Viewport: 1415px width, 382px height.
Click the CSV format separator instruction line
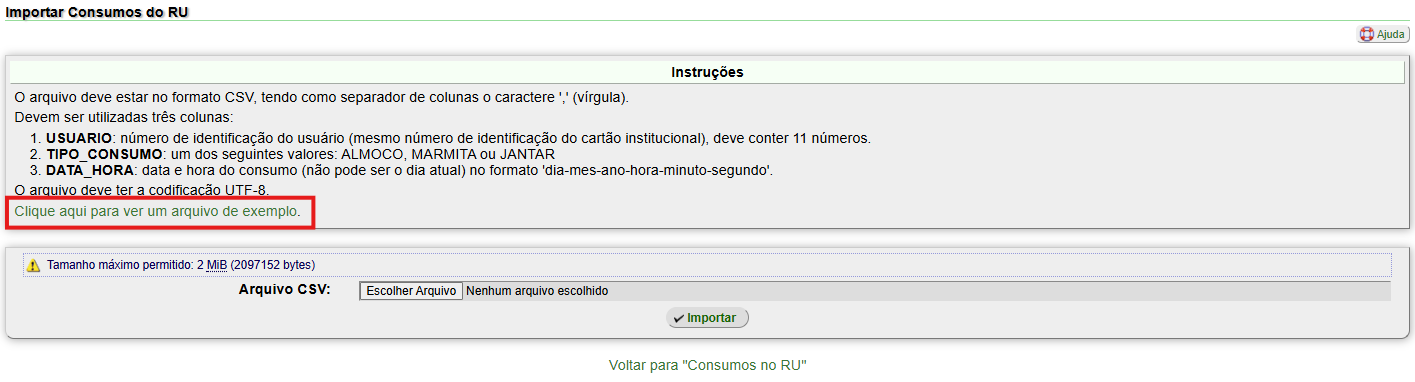pyautogui.click(x=321, y=97)
